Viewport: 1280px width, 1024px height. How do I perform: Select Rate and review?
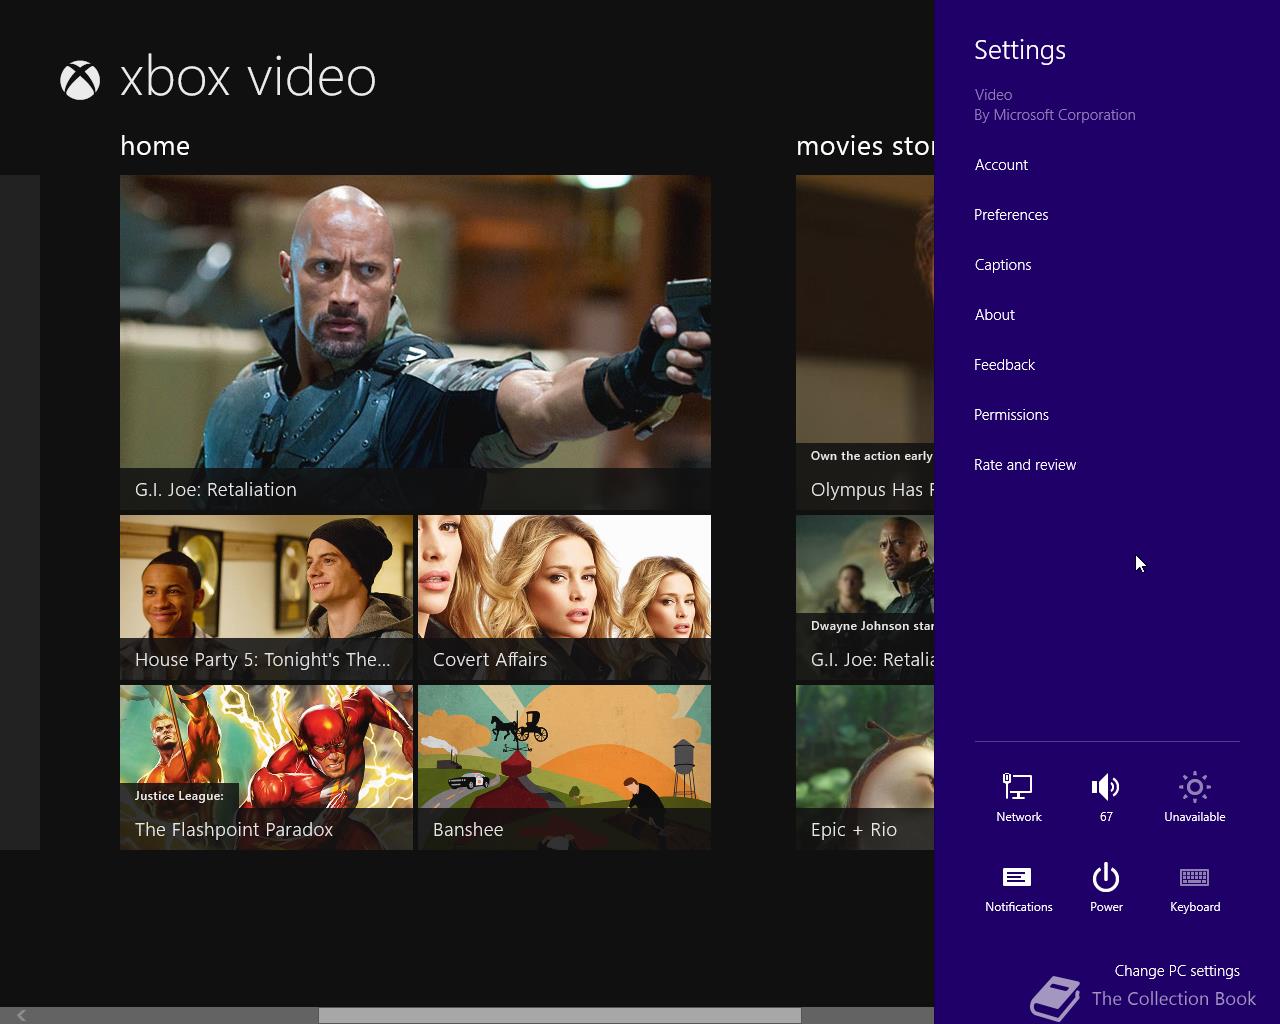coord(1025,465)
